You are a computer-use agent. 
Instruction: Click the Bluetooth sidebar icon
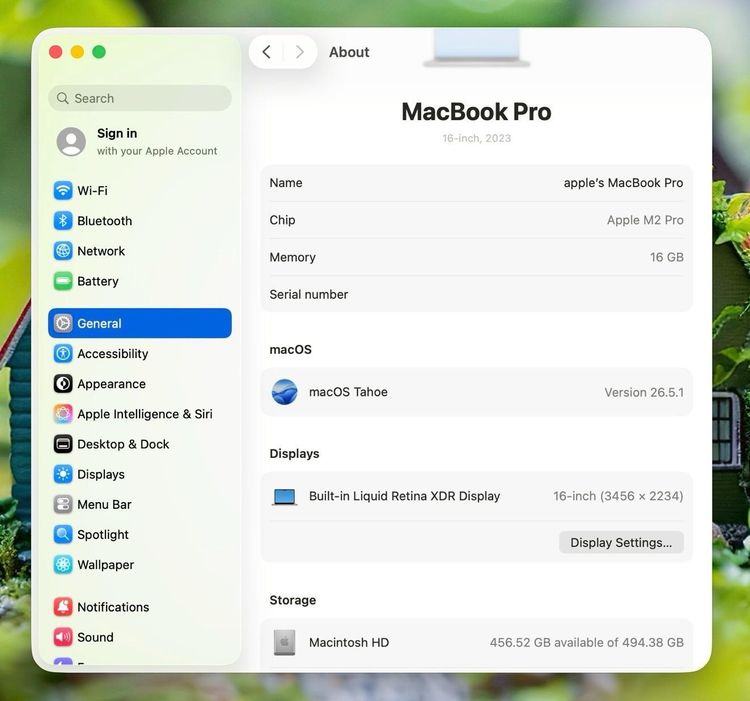coord(63,220)
